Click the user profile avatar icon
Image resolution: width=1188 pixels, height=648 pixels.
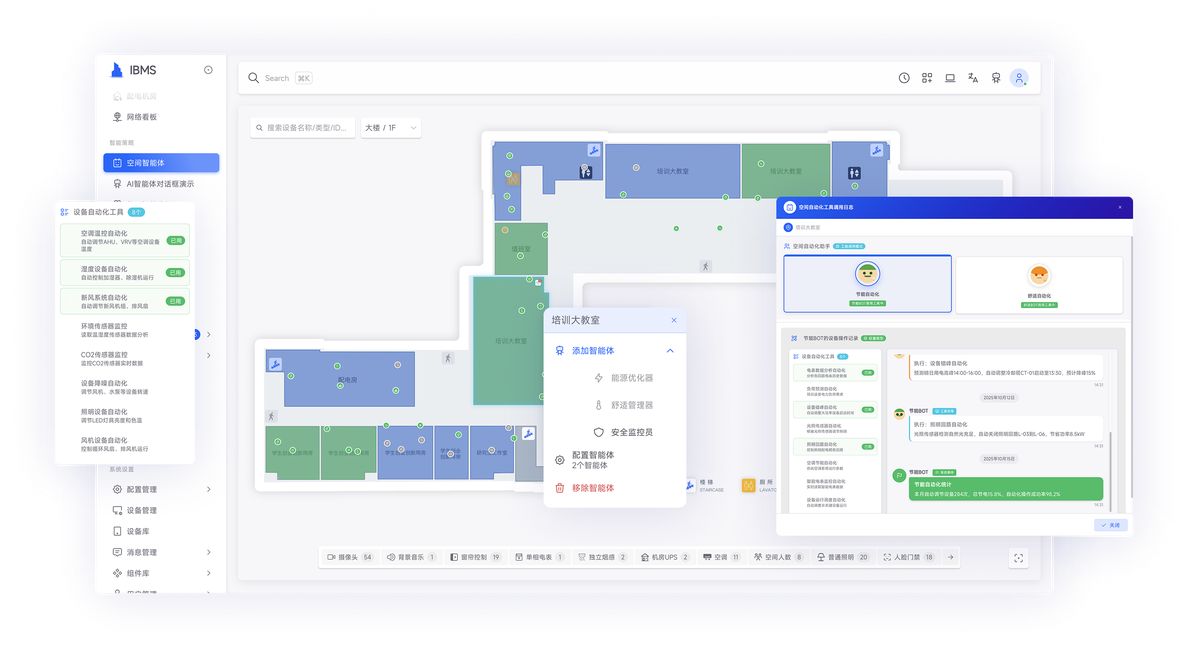pyautogui.click(x=1018, y=78)
